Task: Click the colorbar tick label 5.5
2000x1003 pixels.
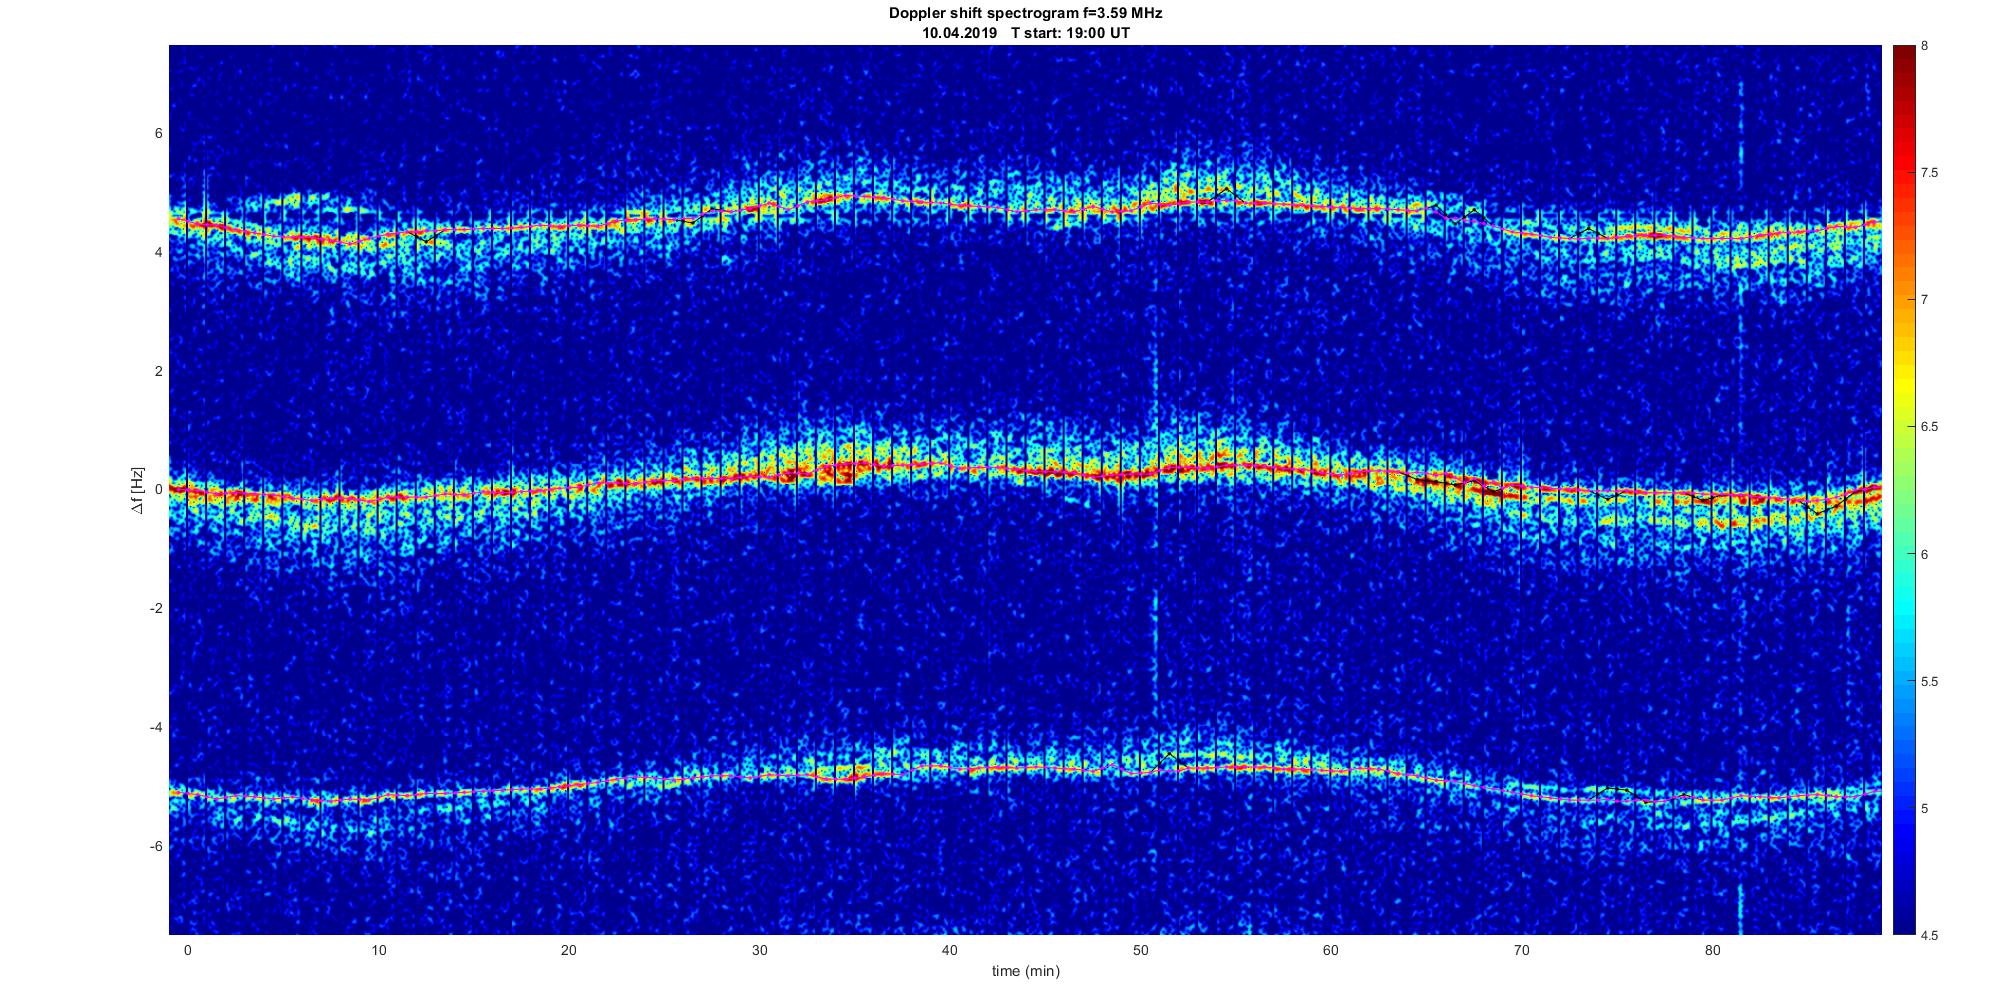Action: (x=1929, y=682)
